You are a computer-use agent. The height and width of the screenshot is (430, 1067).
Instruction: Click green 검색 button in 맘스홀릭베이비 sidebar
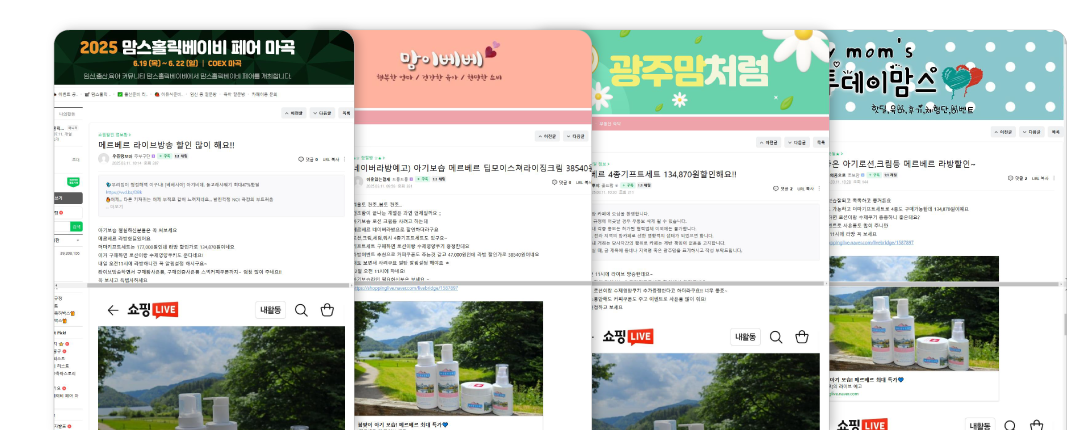[77, 226]
